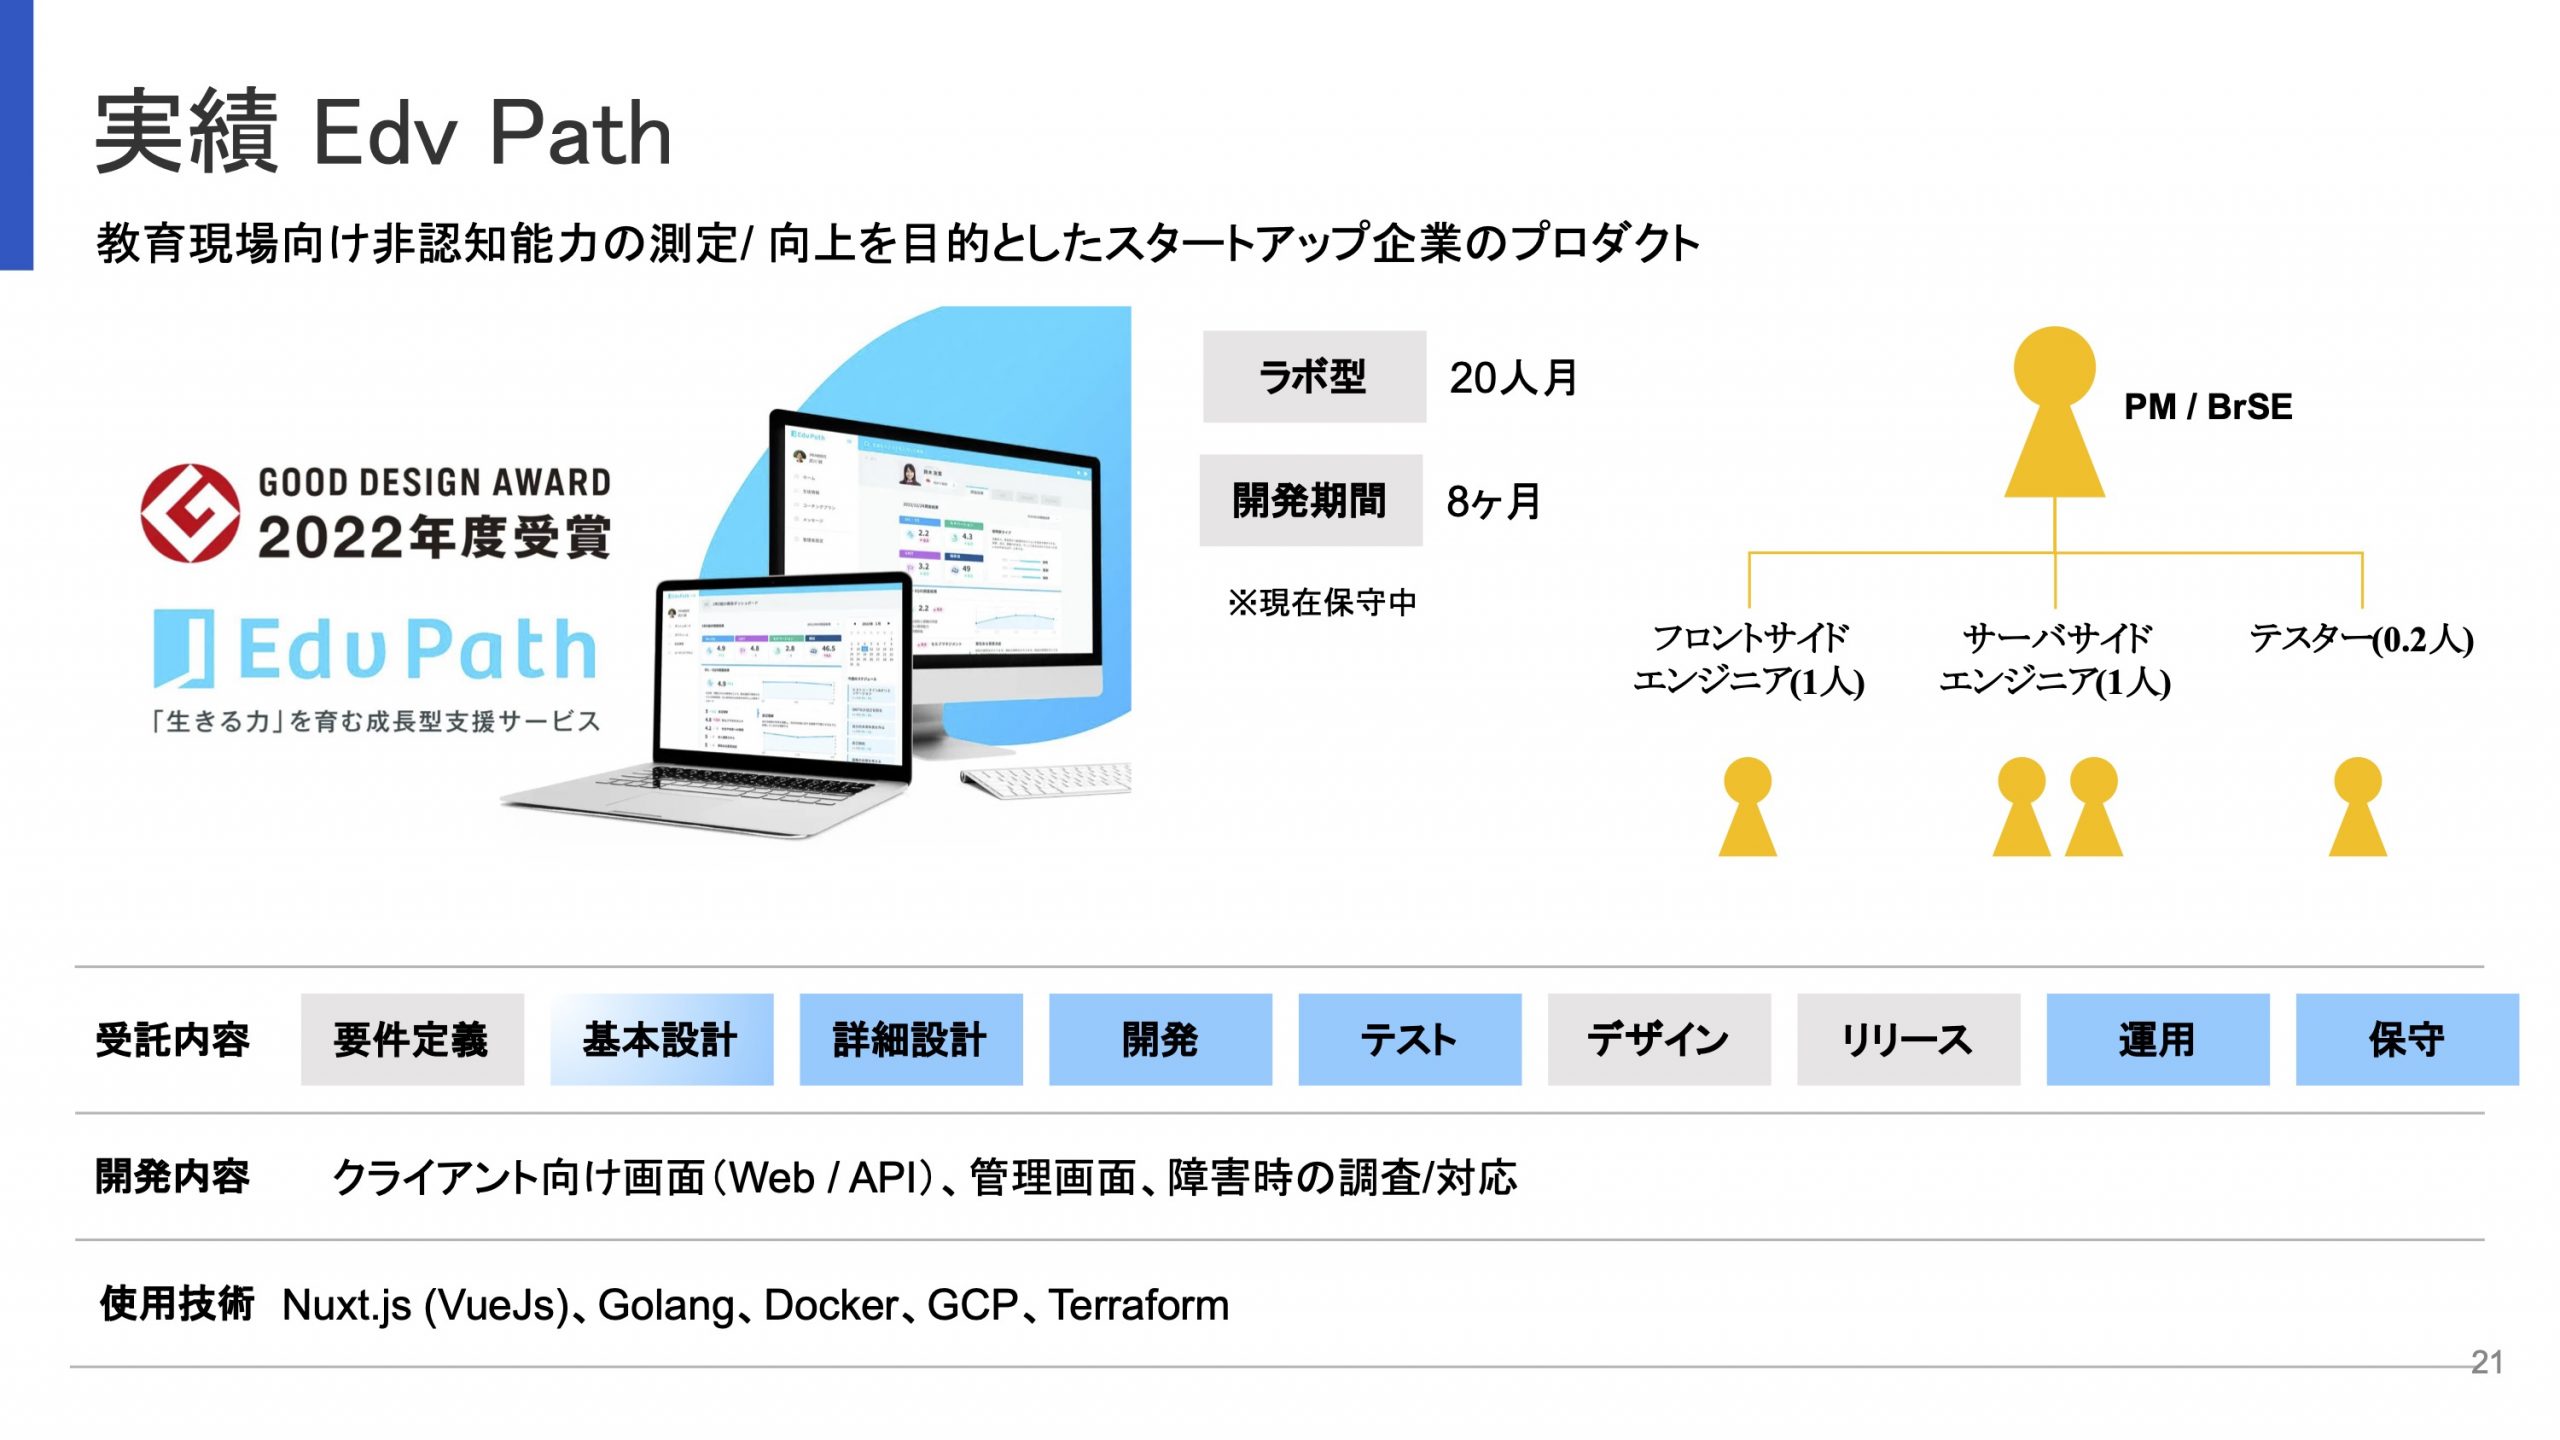Select the 詳細設計 phase box
This screenshot has height=1440, width=2560.
click(x=910, y=1040)
